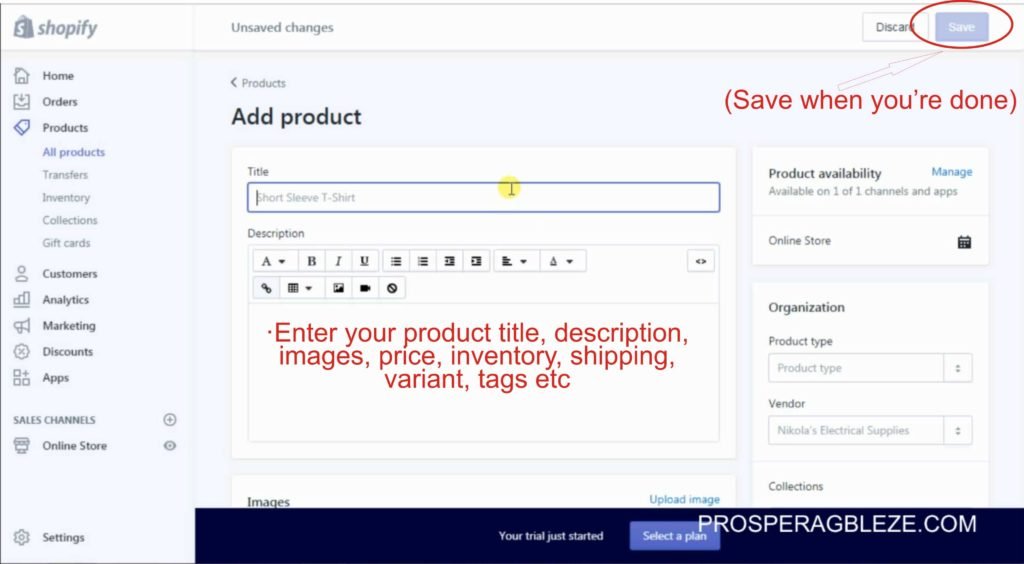View online store via eye icon
The width and height of the screenshot is (1024, 564).
pyautogui.click(x=170, y=446)
